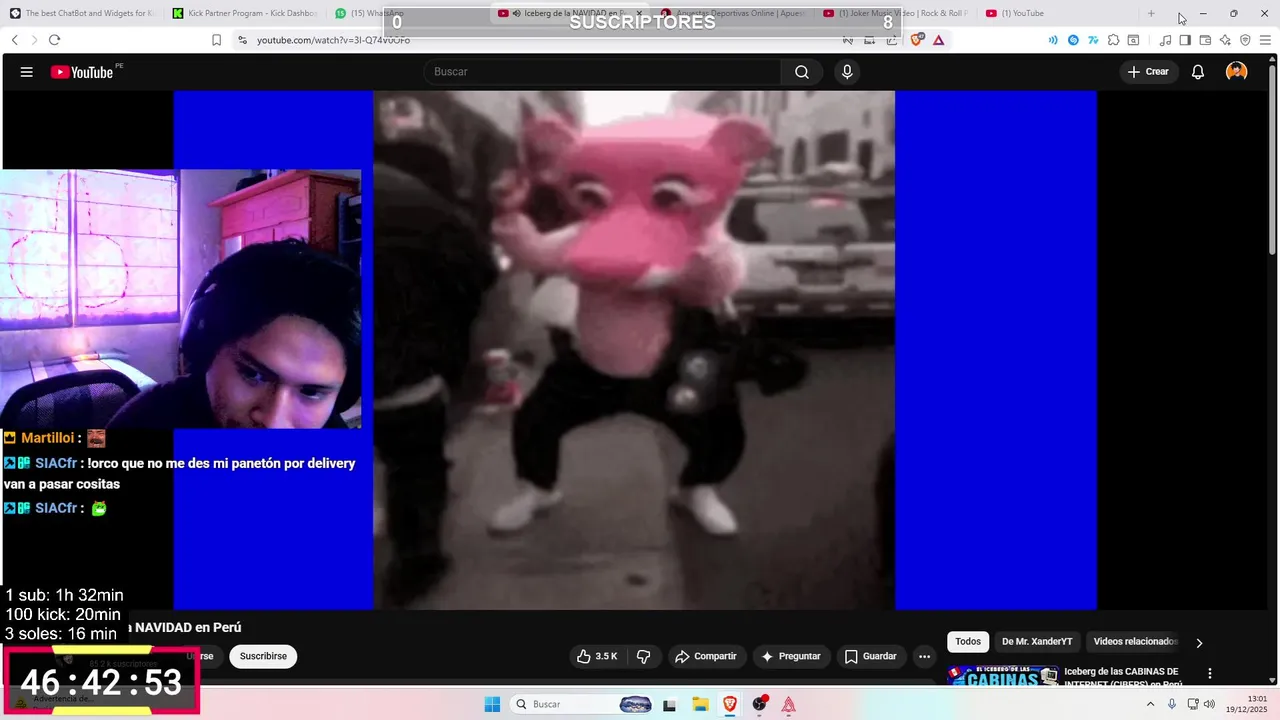Toggle the browser sidebar panel icon
This screenshot has height=720, width=1280.
click(1185, 40)
